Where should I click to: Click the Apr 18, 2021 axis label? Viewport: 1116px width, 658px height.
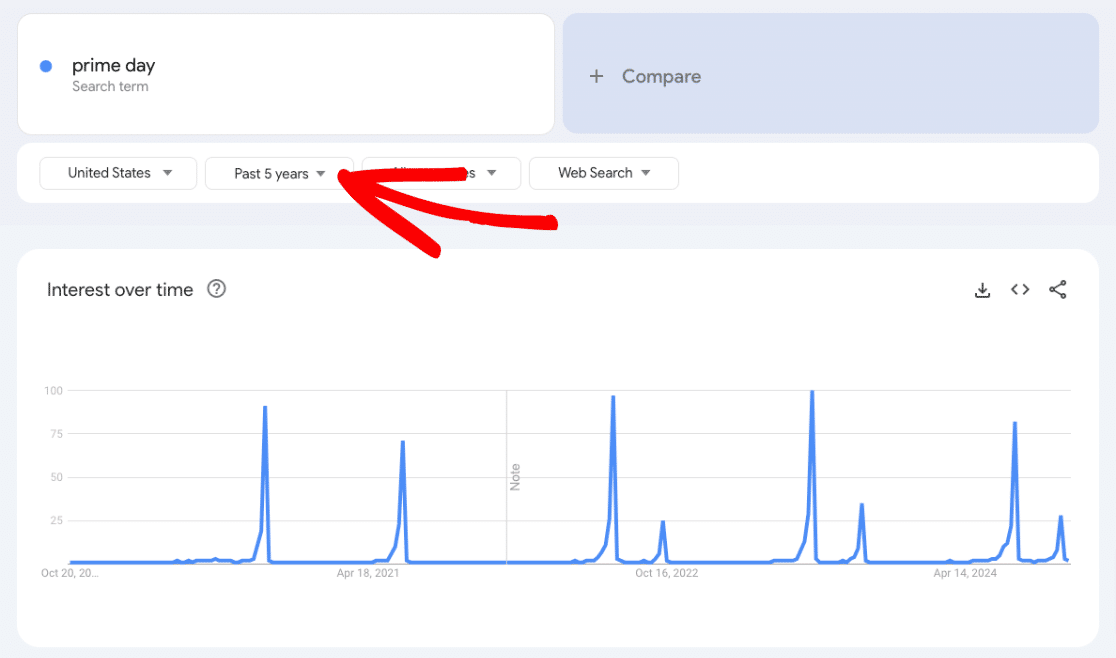click(369, 573)
